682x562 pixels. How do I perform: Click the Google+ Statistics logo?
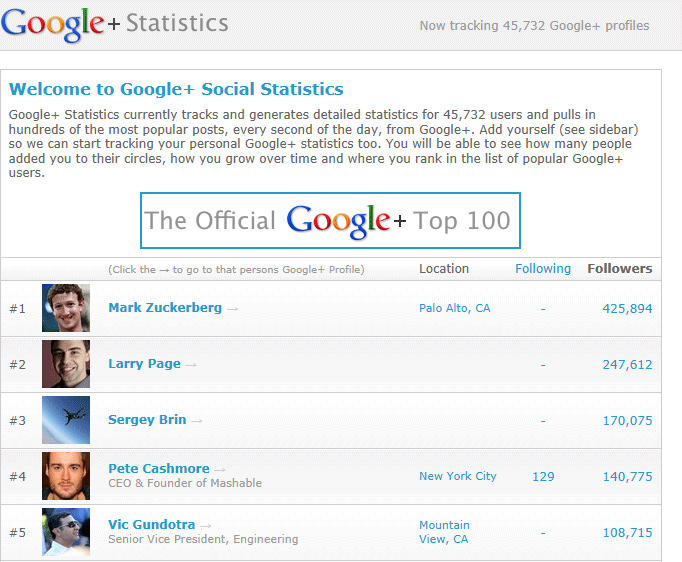115,24
